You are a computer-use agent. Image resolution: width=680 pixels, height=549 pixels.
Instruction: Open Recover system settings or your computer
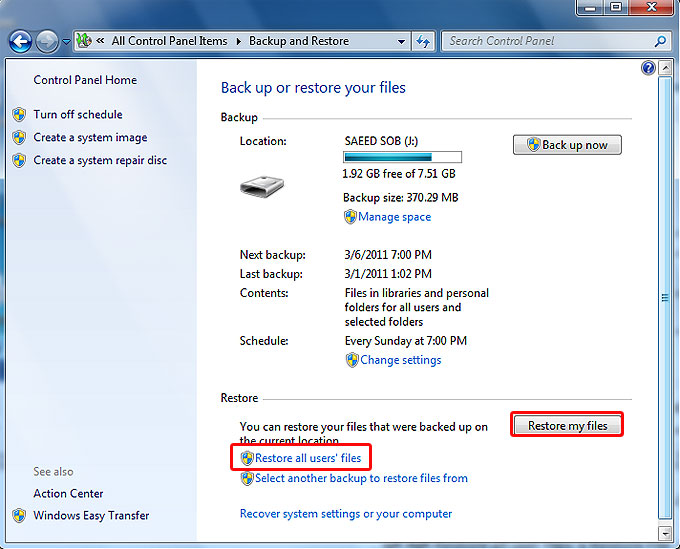coord(346,514)
